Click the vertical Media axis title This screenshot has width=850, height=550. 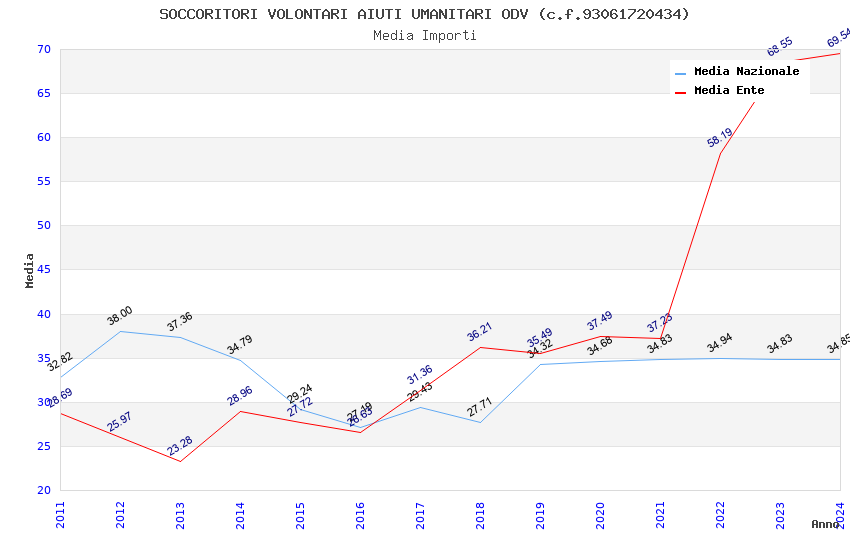(x=29, y=270)
